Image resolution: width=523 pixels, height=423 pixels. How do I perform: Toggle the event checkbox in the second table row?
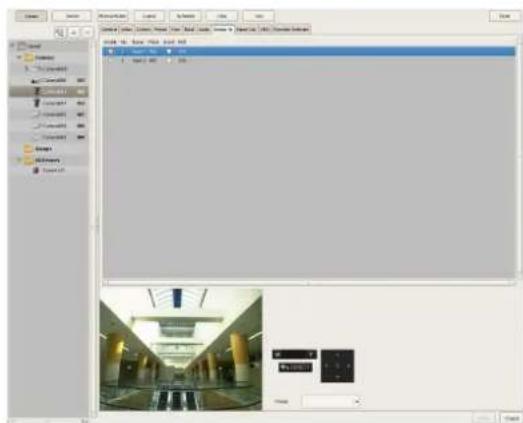click(169, 61)
